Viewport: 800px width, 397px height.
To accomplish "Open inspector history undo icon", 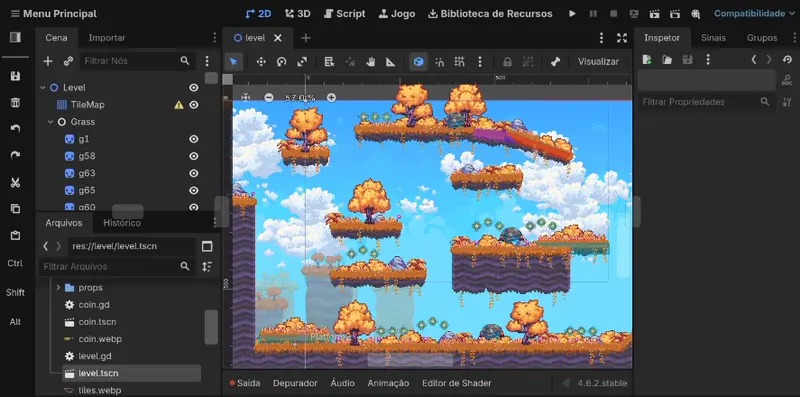I will [787, 60].
